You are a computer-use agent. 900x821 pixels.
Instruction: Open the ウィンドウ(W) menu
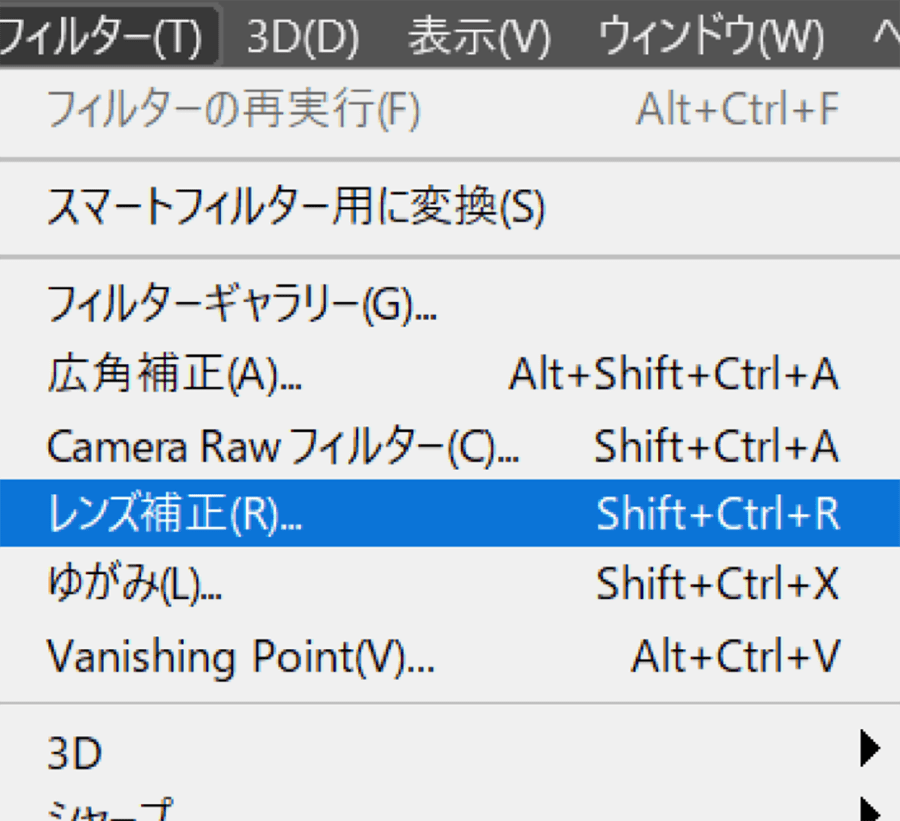click(711, 37)
